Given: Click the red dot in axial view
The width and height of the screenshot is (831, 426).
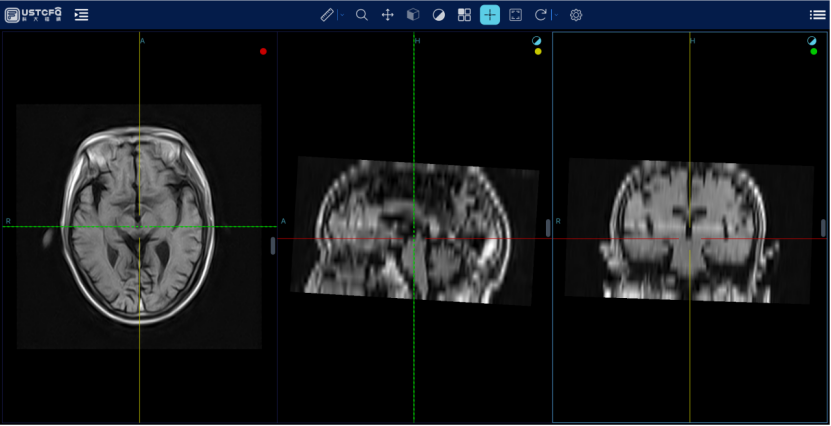Looking at the screenshot, I should [x=263, y=51].
